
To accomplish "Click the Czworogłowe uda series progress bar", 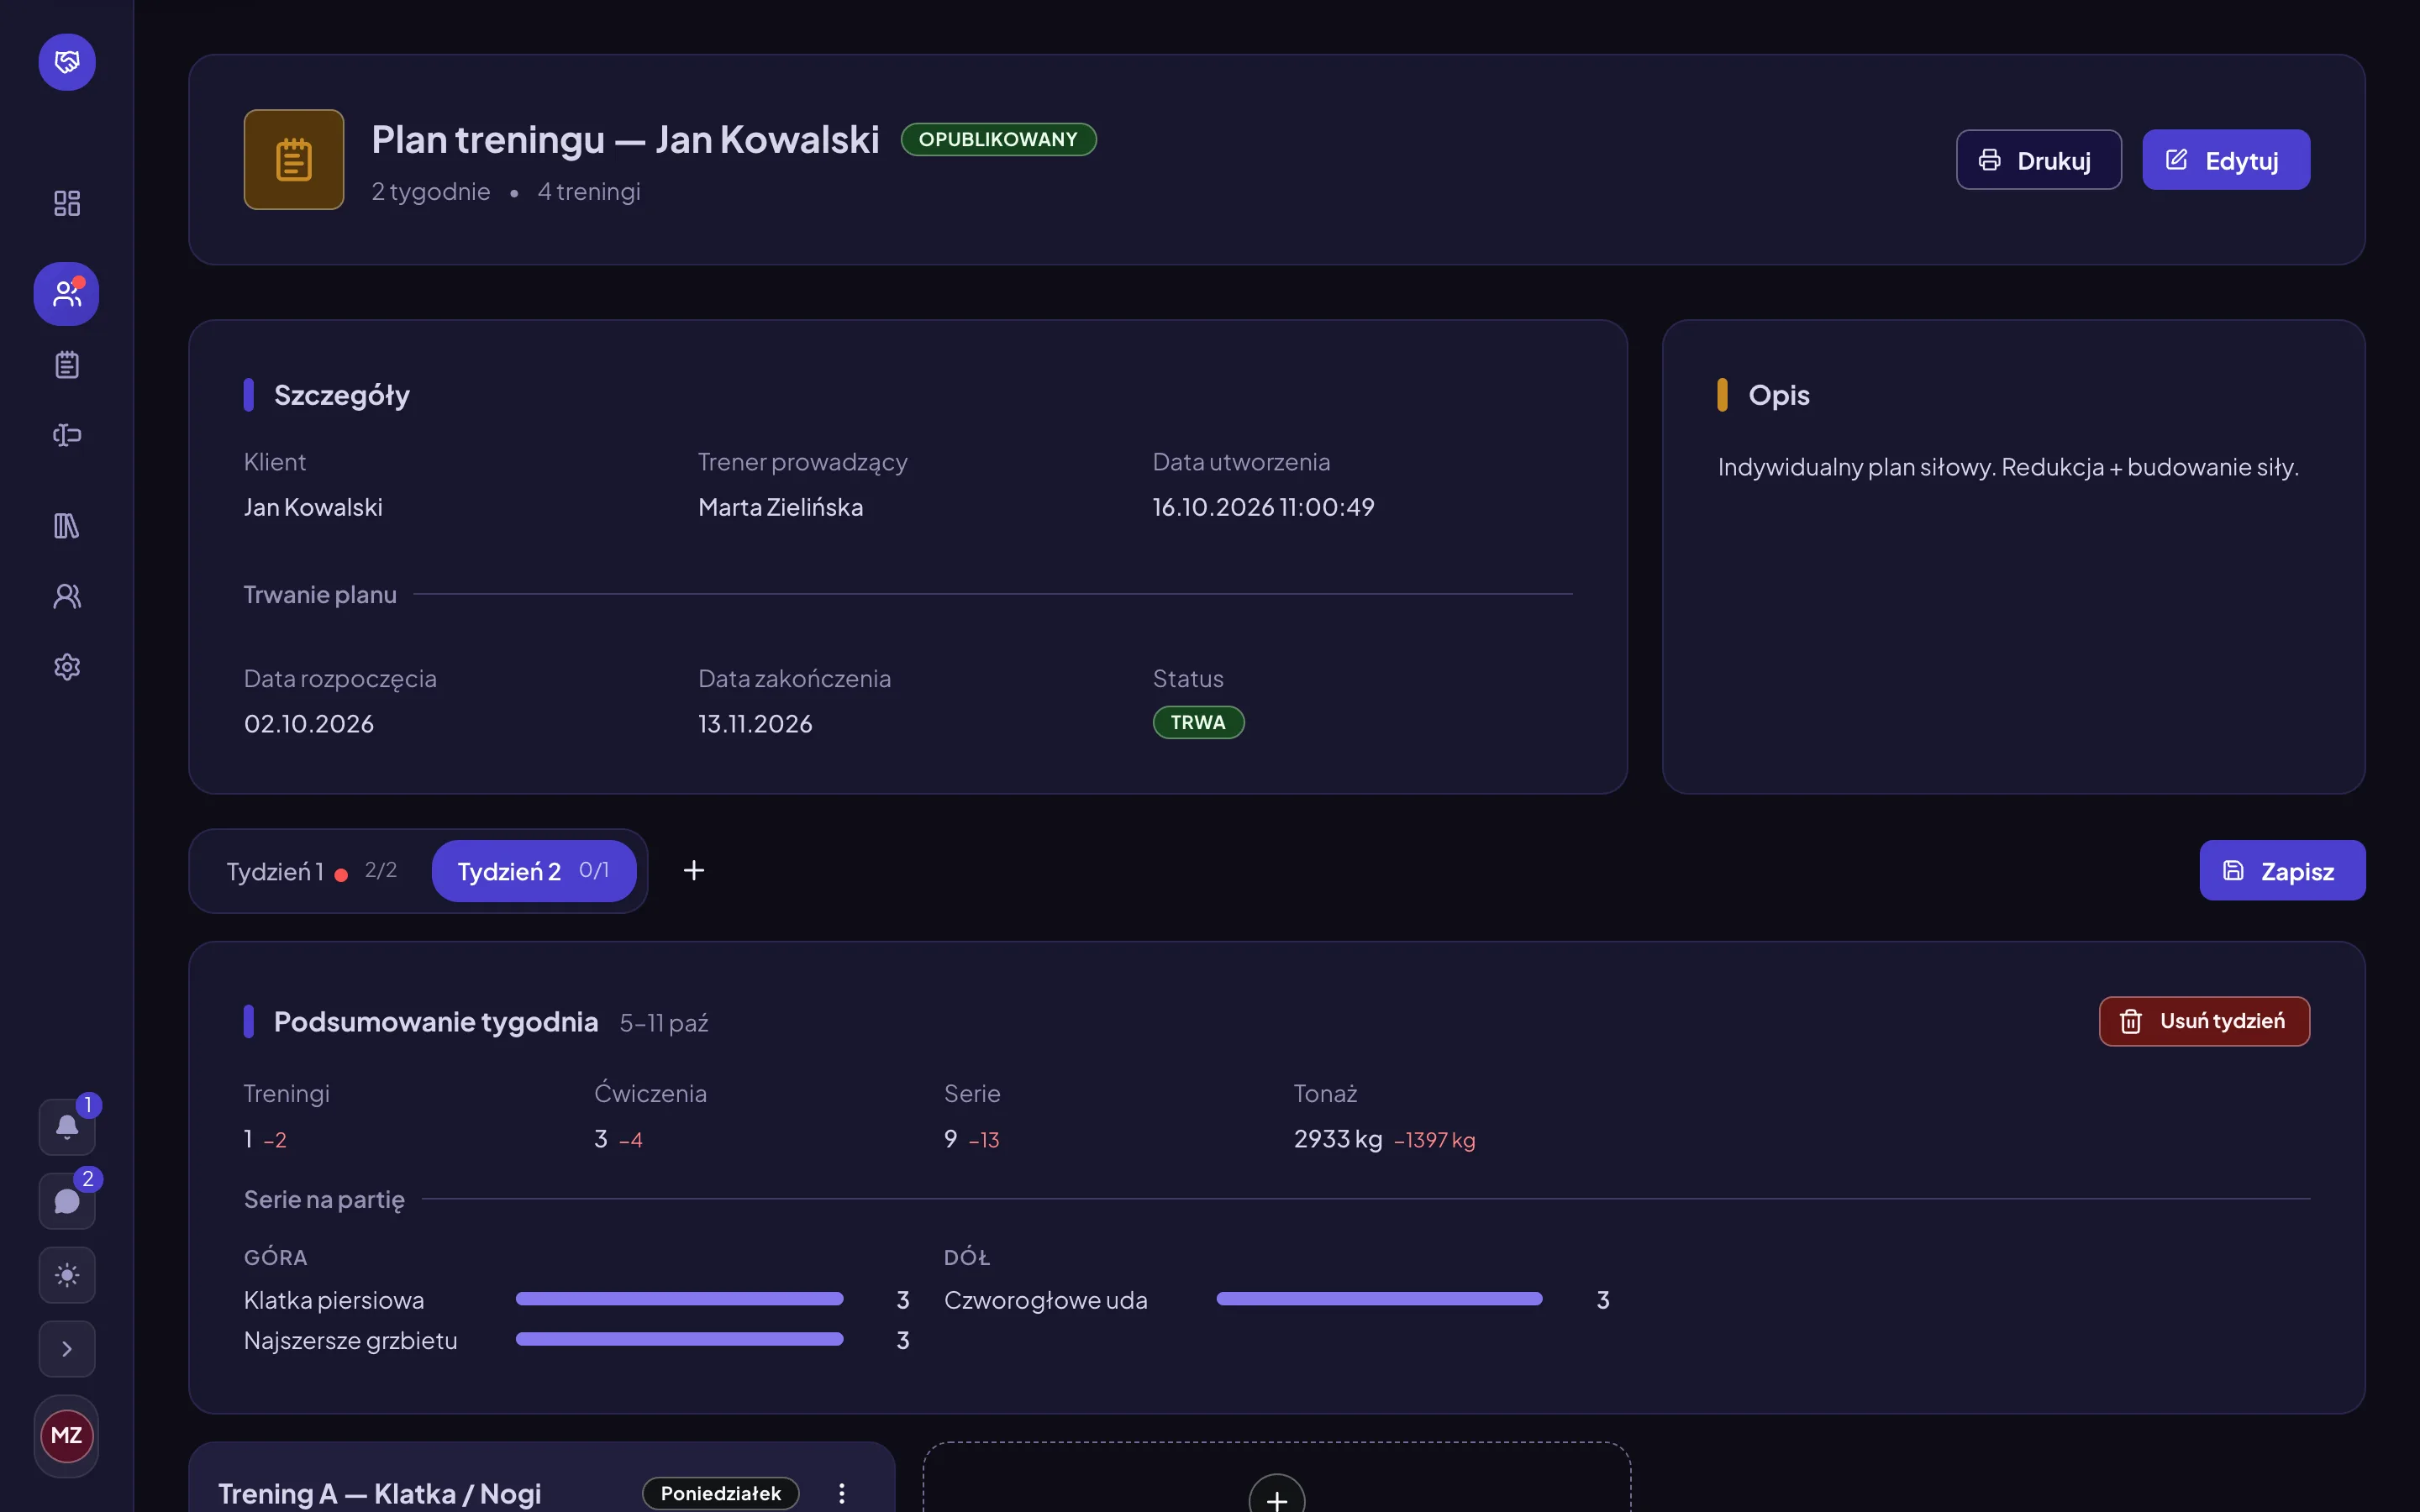I will (1379, 1299).
